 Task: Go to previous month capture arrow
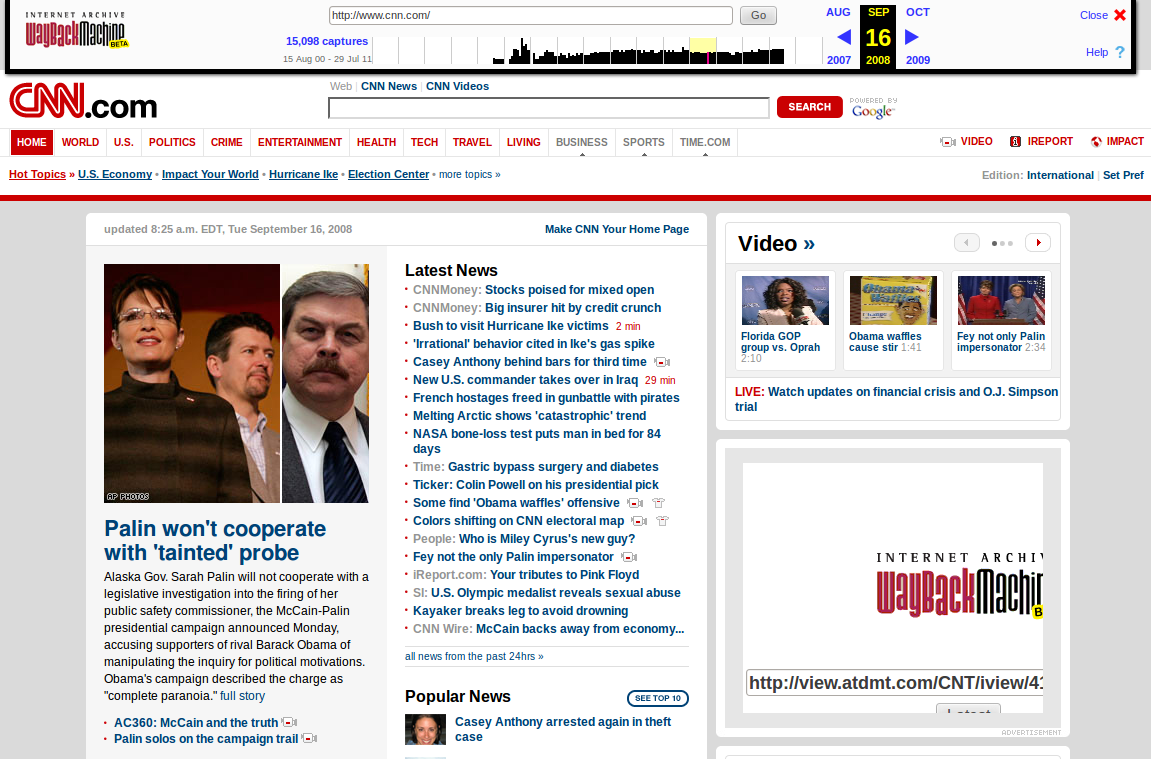pyautogui.click(x=844, y=37)
